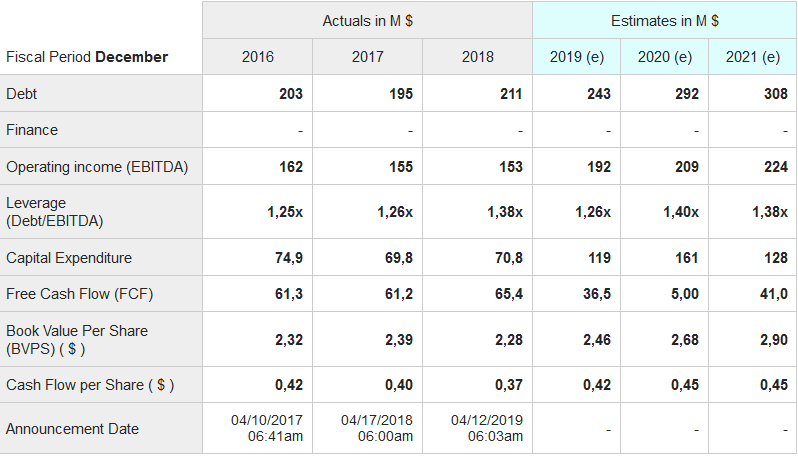The height and width of the screenshot is (460, 798).
Task: Click the "Estimates in M $" header
Action: [665, 21]
